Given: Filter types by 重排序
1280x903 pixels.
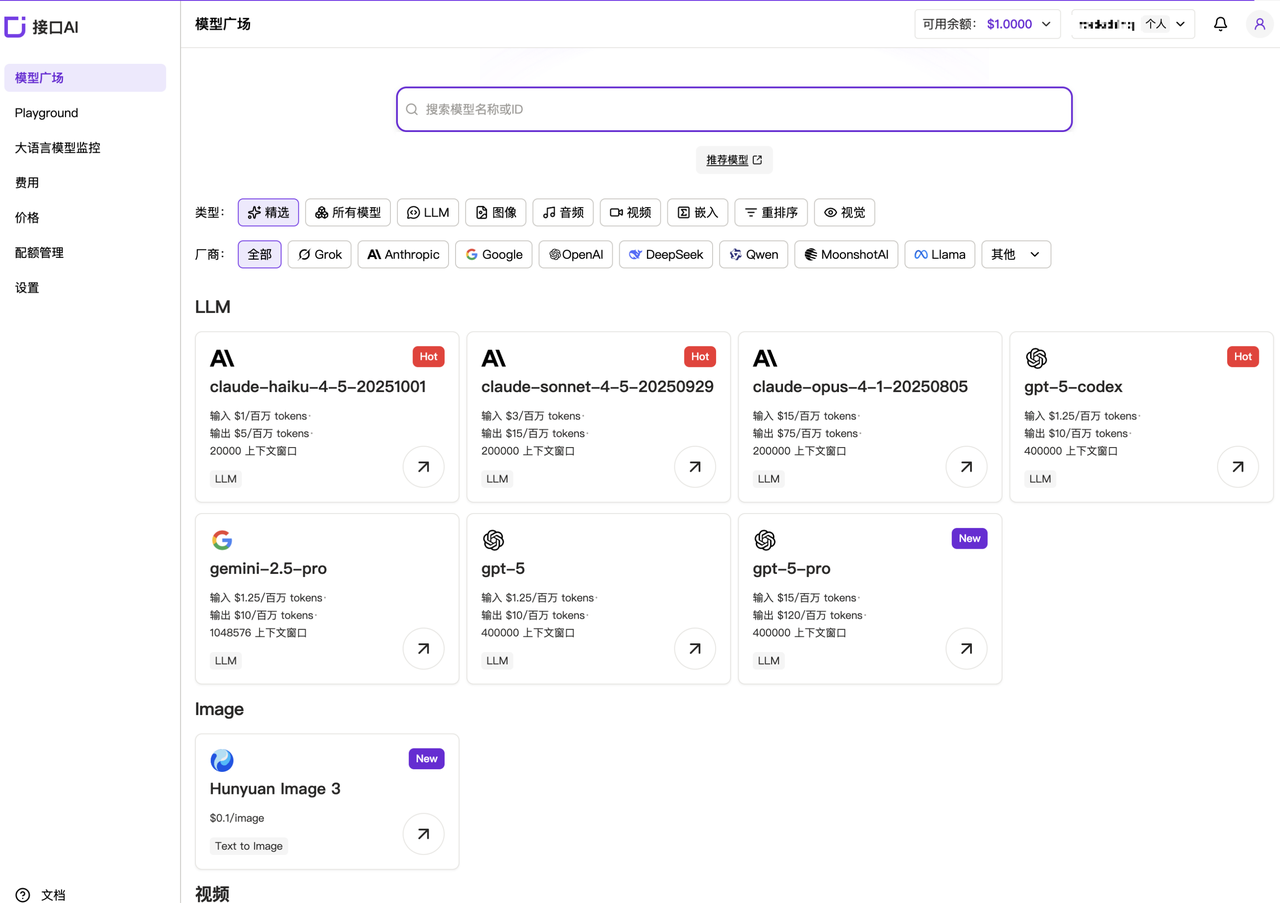Looking at the screenshot, I should tap(771, 212).
